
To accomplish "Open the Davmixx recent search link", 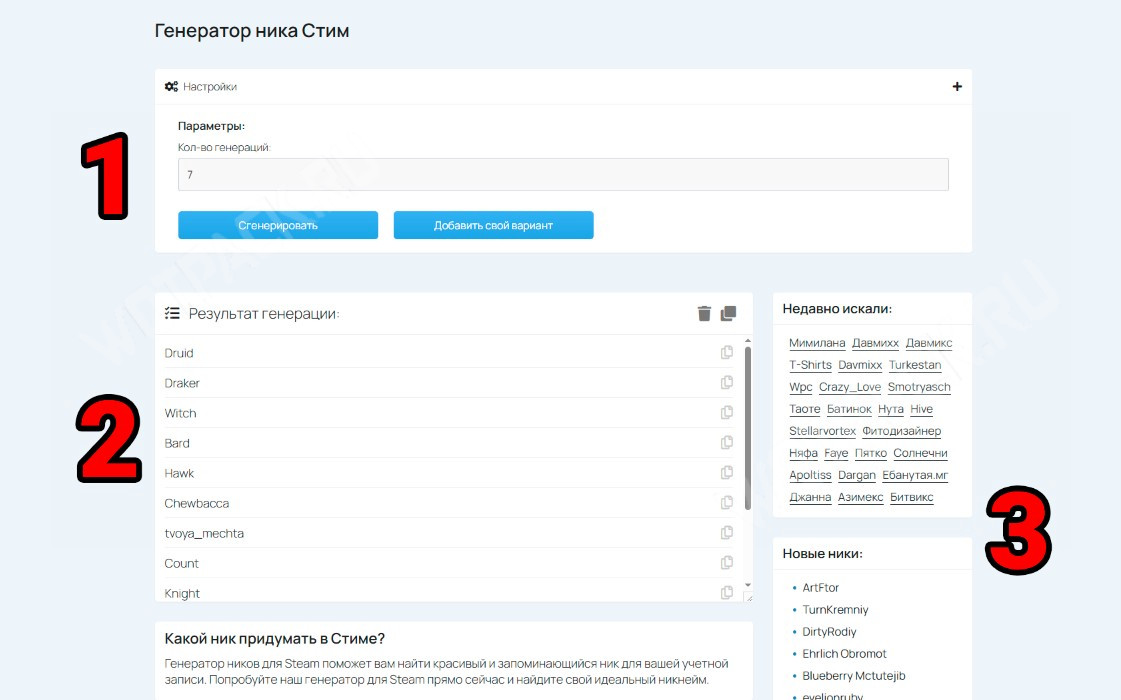I will click(860, 365).
